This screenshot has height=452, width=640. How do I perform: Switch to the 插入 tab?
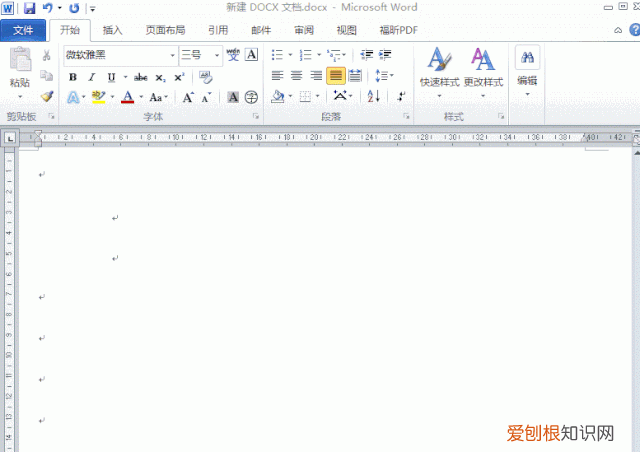(112, 30)
